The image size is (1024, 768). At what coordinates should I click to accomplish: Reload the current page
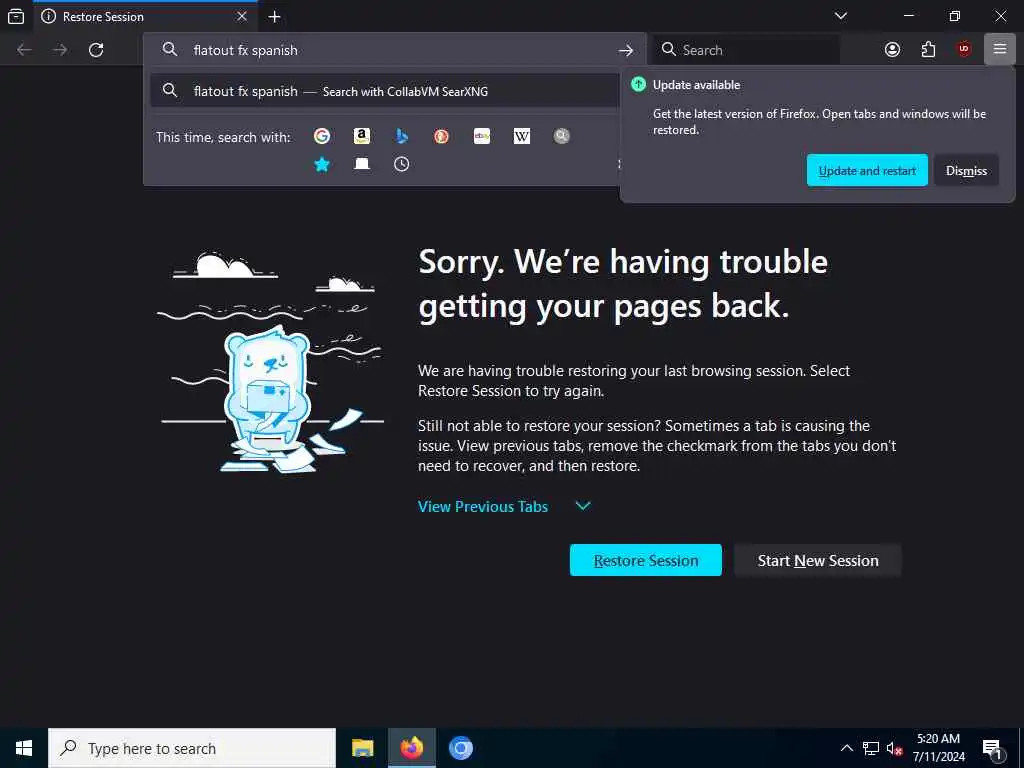coord(96,50)
